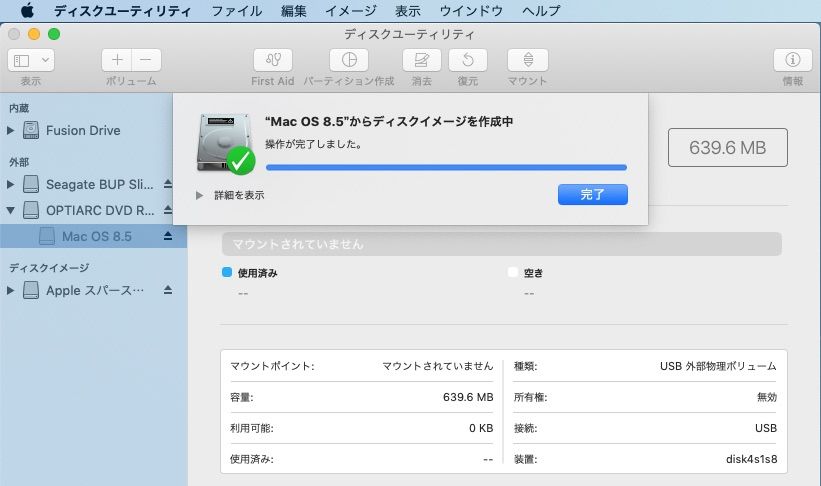Click the 外部 sidebar section header
The width and height of the screenshot is (821, 486).
[19, 162]
